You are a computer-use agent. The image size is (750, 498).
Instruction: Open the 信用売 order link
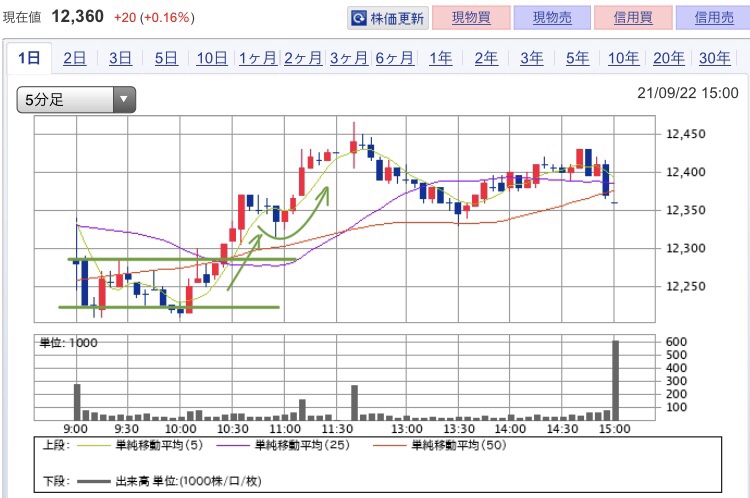[713, 18]
